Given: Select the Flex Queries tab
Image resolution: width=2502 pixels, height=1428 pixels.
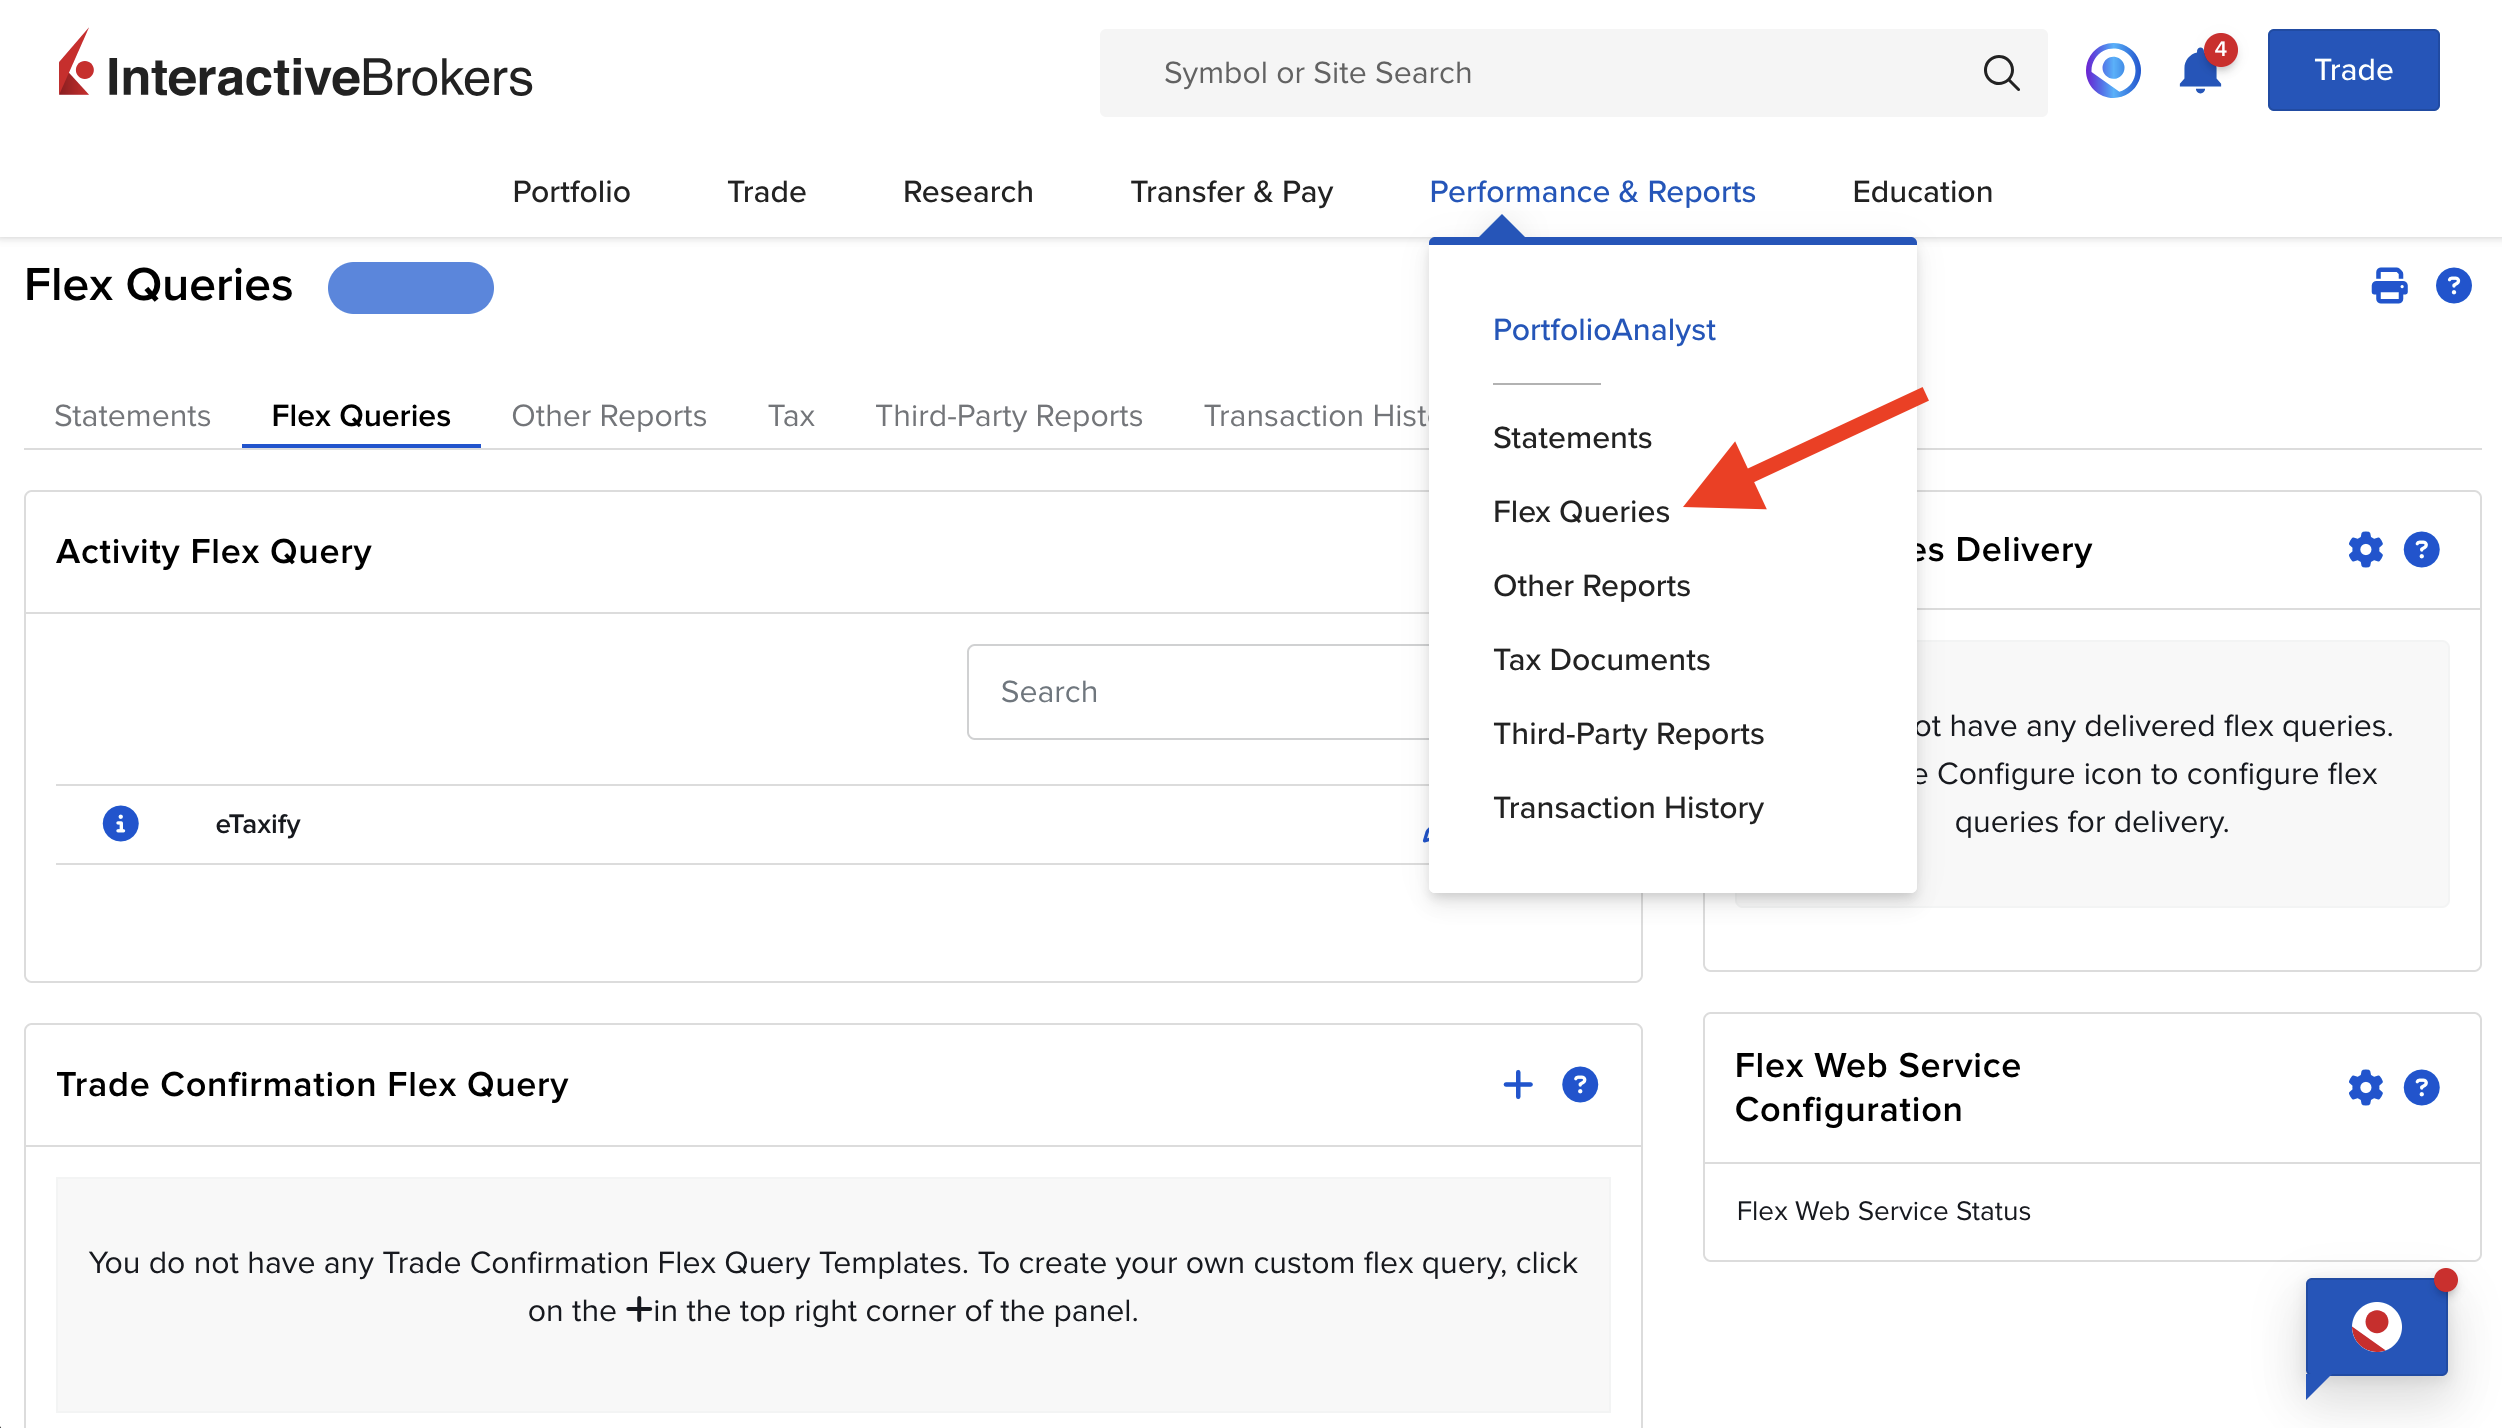Looking at the screenshot, I should pos(361,416).
